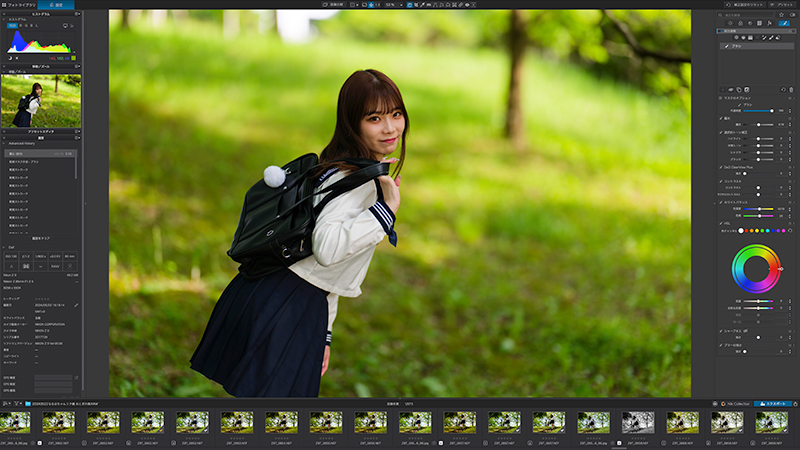Collapse the histogram subsection arrow
Viewport: 800px width, 450px height.
coord(4,19)
